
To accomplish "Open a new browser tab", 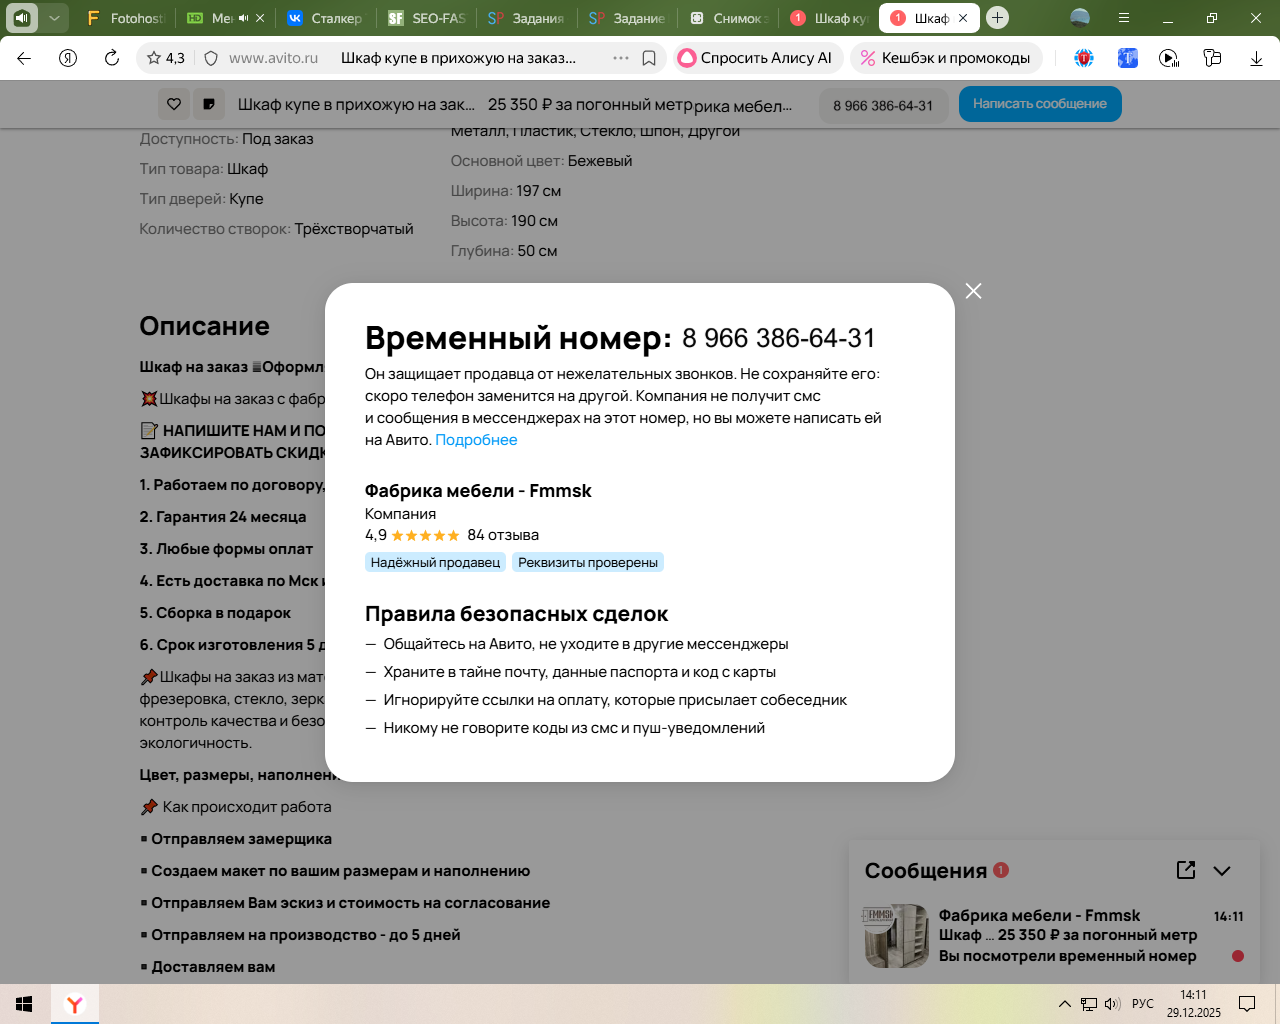I will point(997,18).
